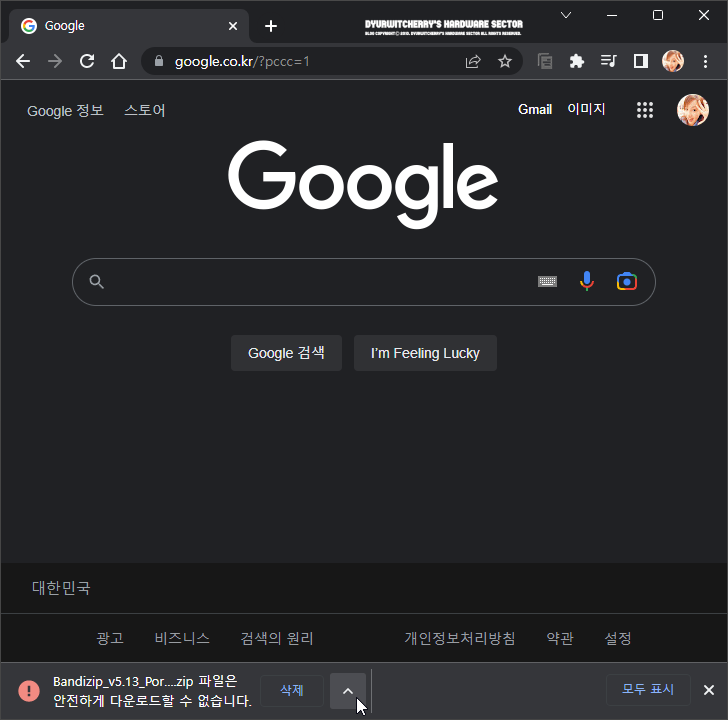The height and width of the screenshot is (720, 728).
Task: Open the 이미지 link
Action: (x=586, y=109)
